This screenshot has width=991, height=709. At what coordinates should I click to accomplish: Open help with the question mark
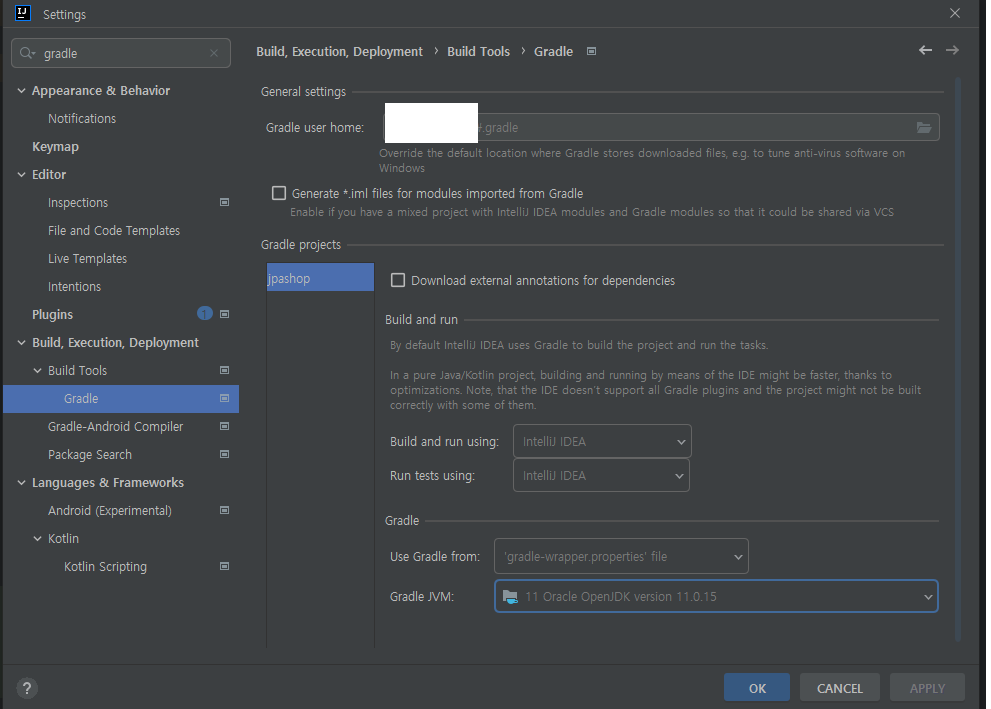tap(27, 688)
